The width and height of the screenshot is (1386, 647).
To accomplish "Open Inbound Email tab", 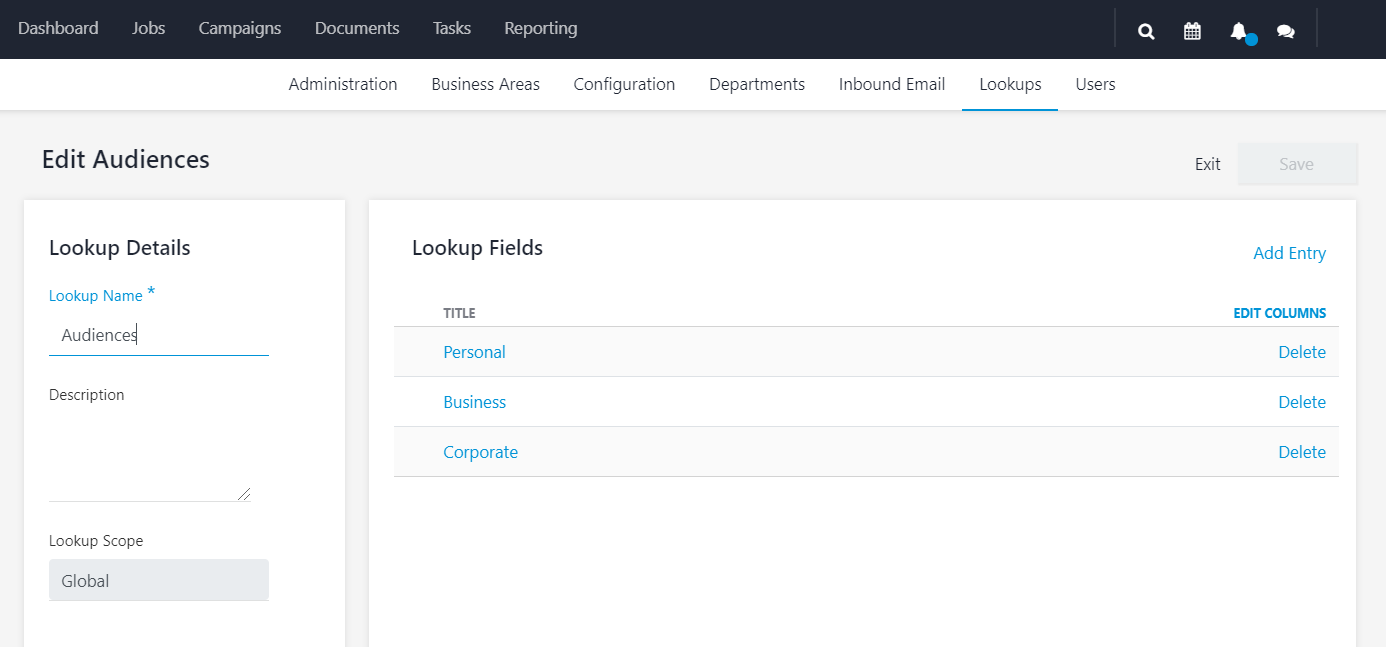I will point(892,84).
